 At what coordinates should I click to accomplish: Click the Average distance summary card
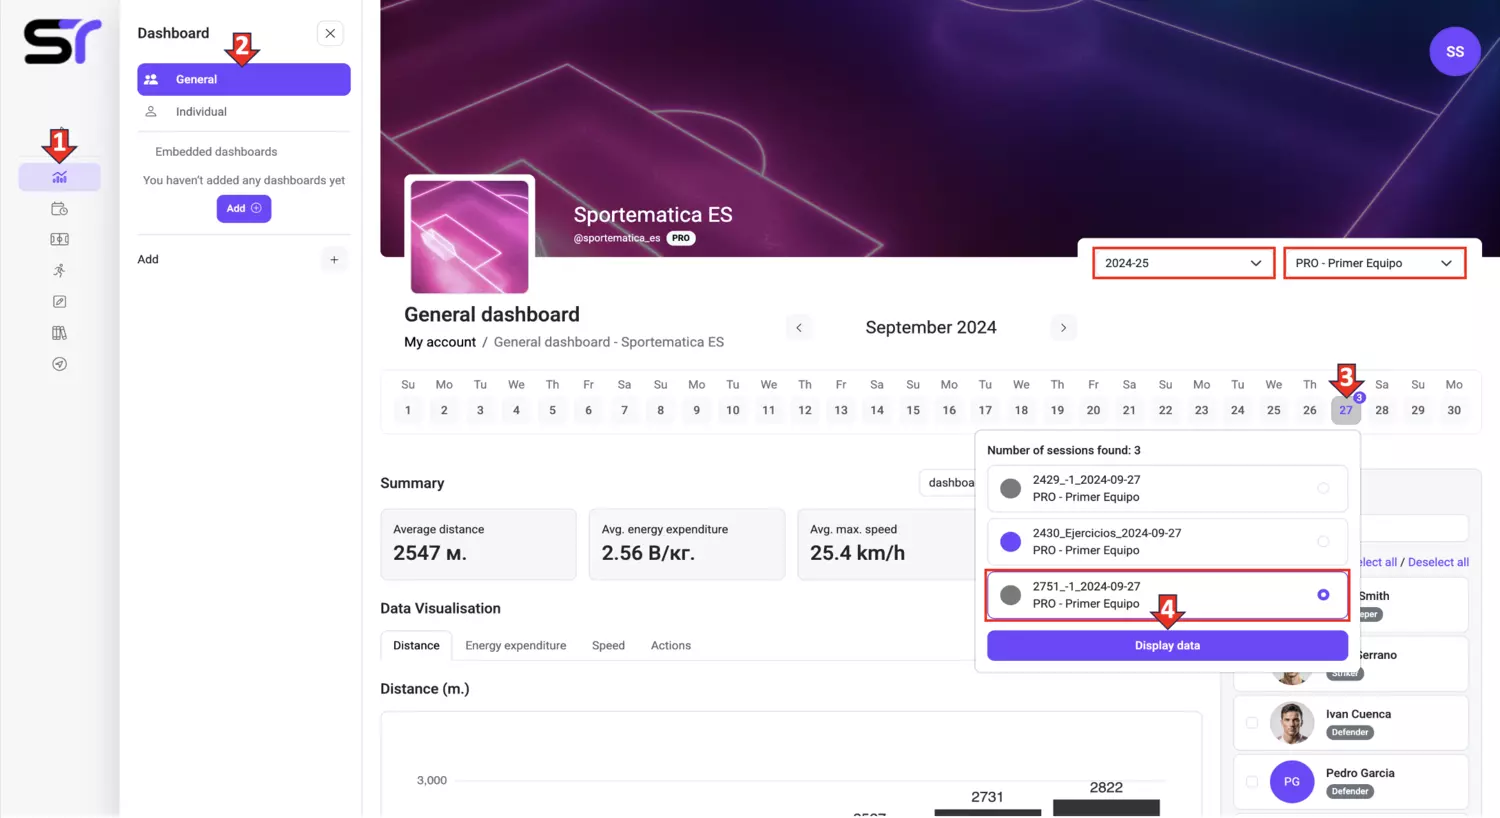coord(478,544)
